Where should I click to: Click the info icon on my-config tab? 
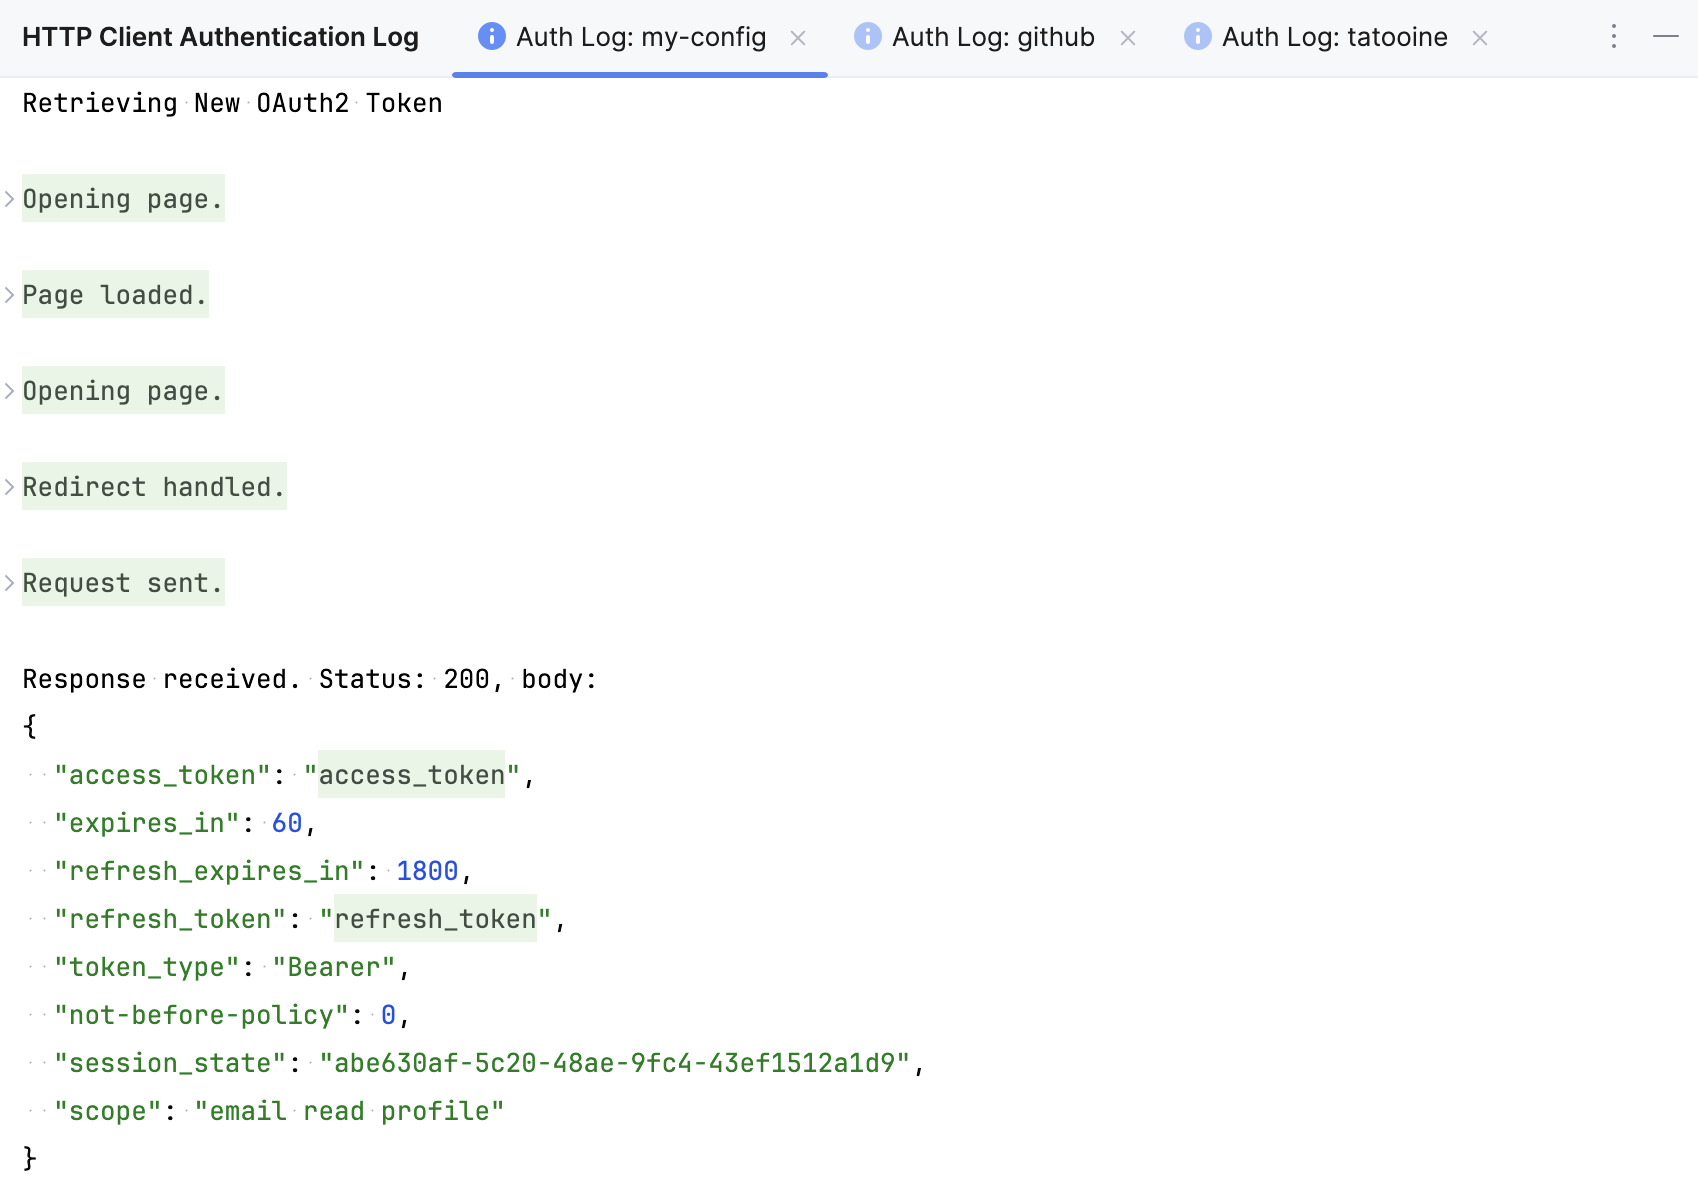[x=490, y=37]
